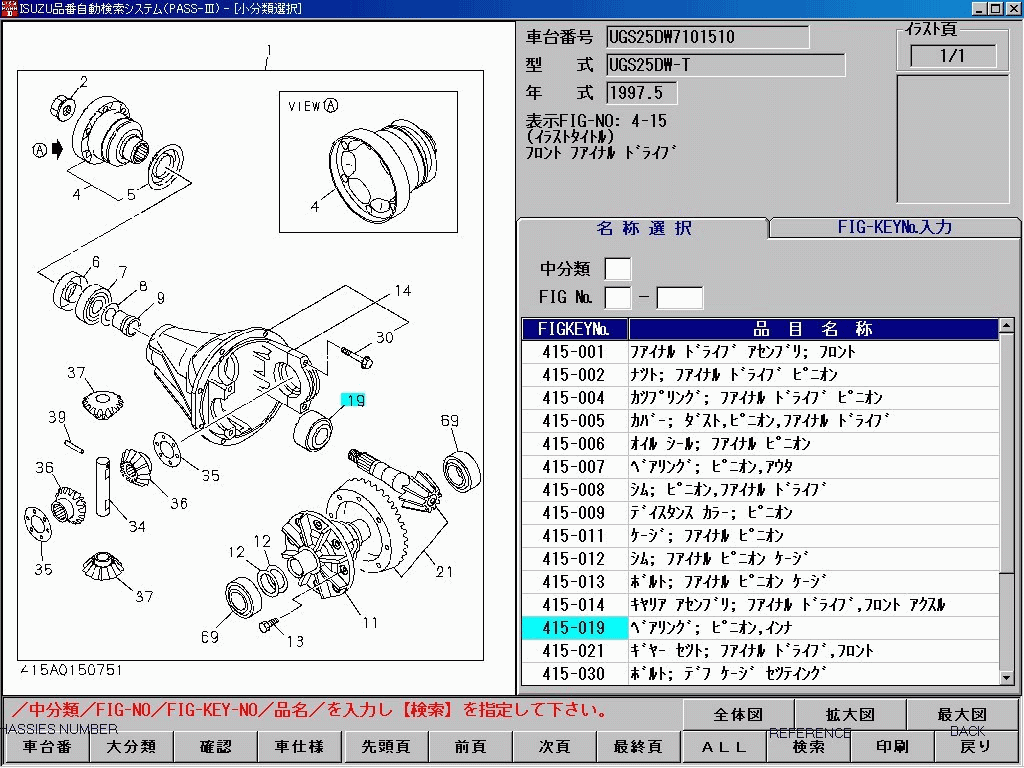Screen dimensions: 1024x768
Task: Click callout number 19 in the diagram
Action: point(353,400)
